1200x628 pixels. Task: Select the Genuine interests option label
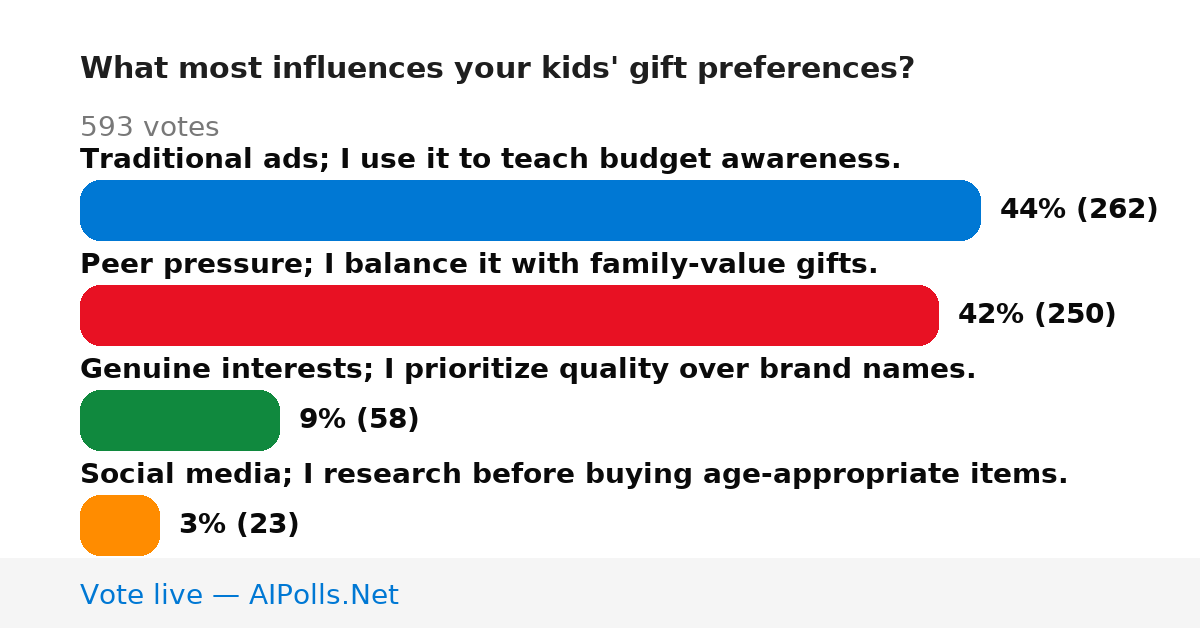528,369
